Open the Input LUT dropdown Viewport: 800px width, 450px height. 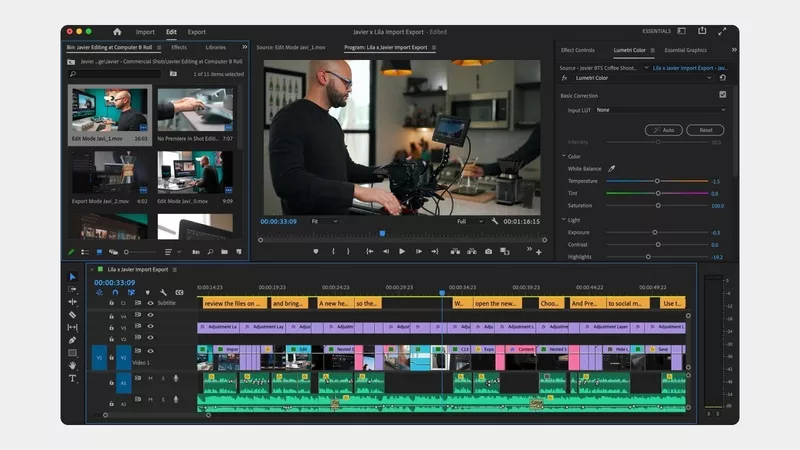pos(660,110)
